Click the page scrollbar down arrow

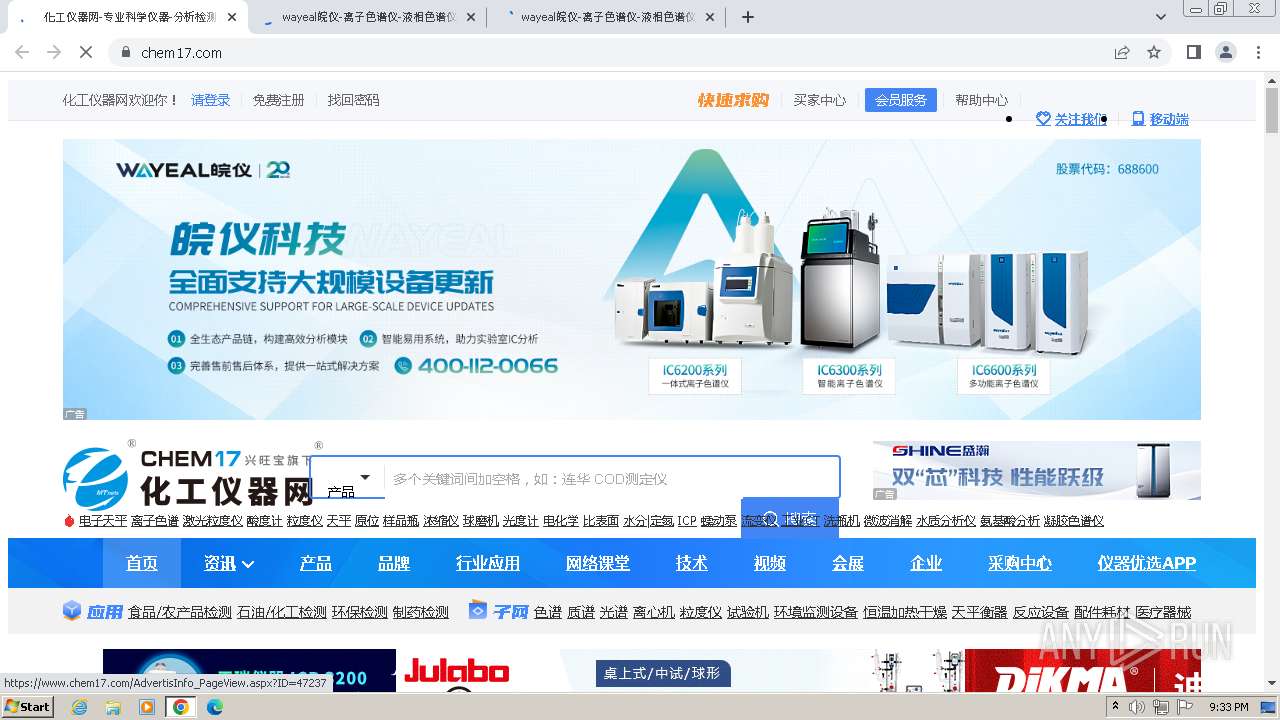(1271, 684)
